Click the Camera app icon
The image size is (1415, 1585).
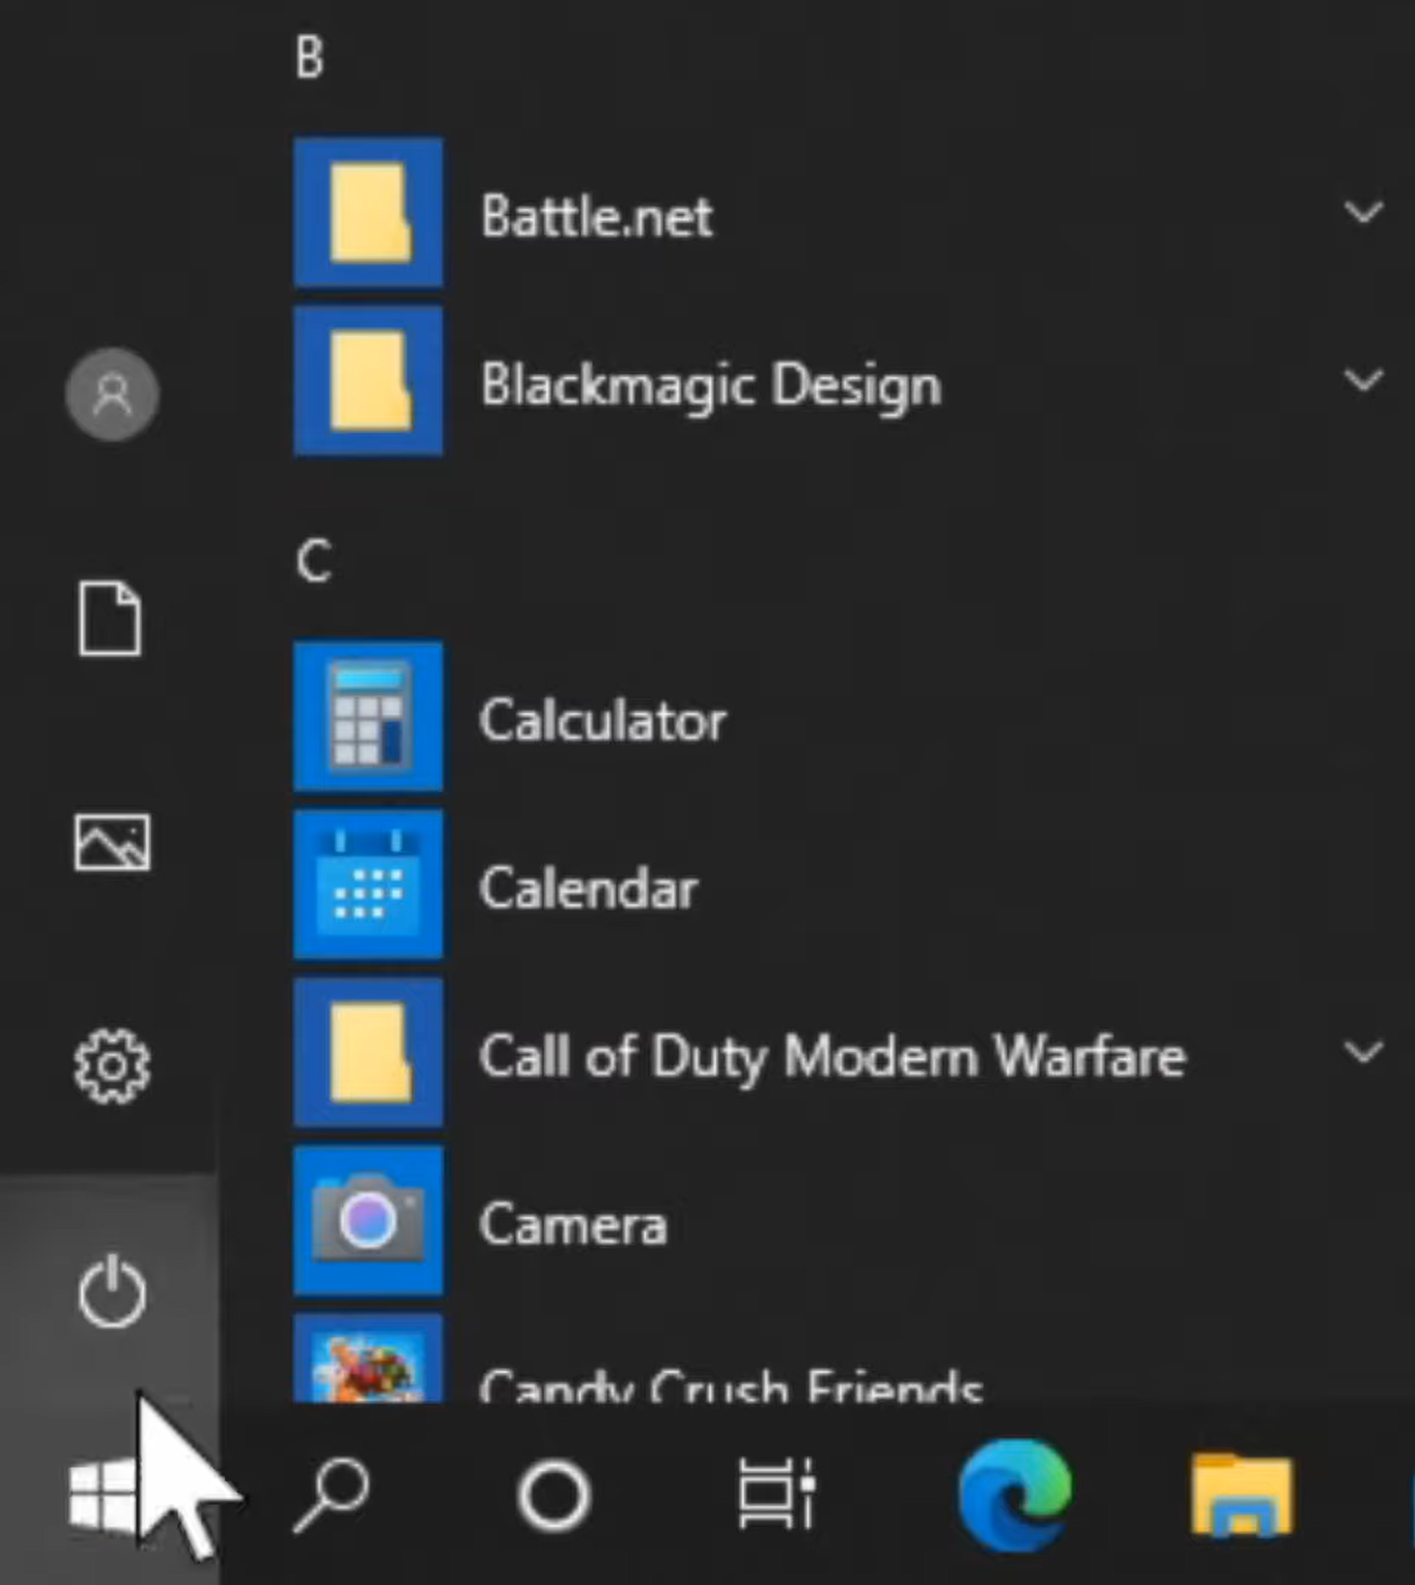pos(368,1221)
